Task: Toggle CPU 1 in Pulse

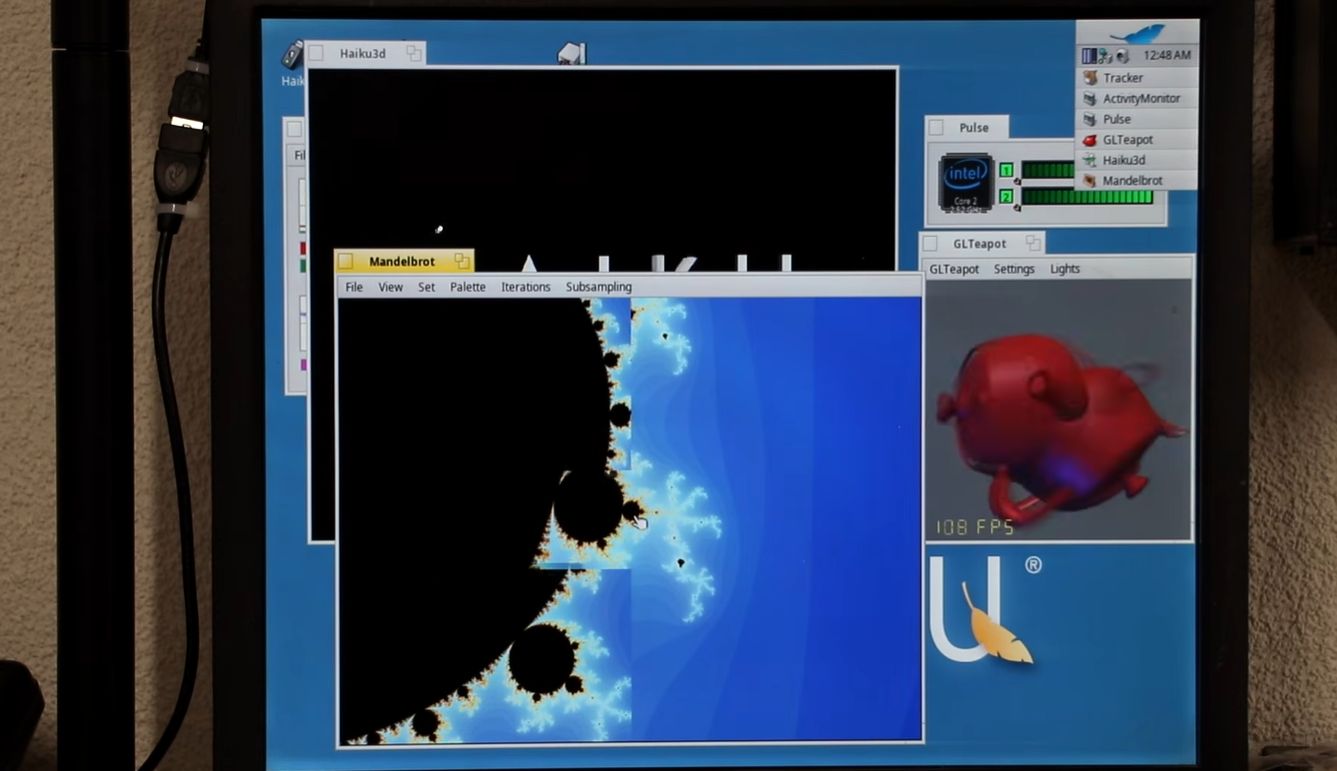Action: [1006, 170]
